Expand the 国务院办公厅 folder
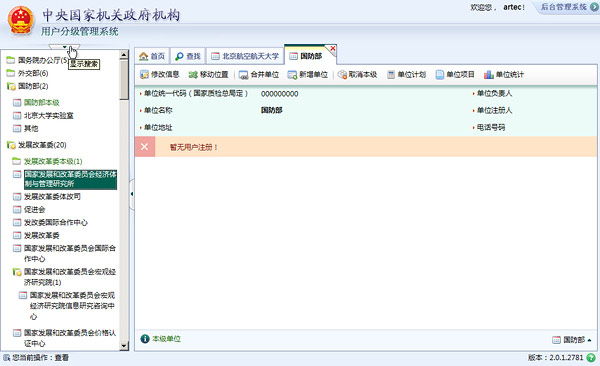This screenshot has width=600, height=366. point(10,60)
